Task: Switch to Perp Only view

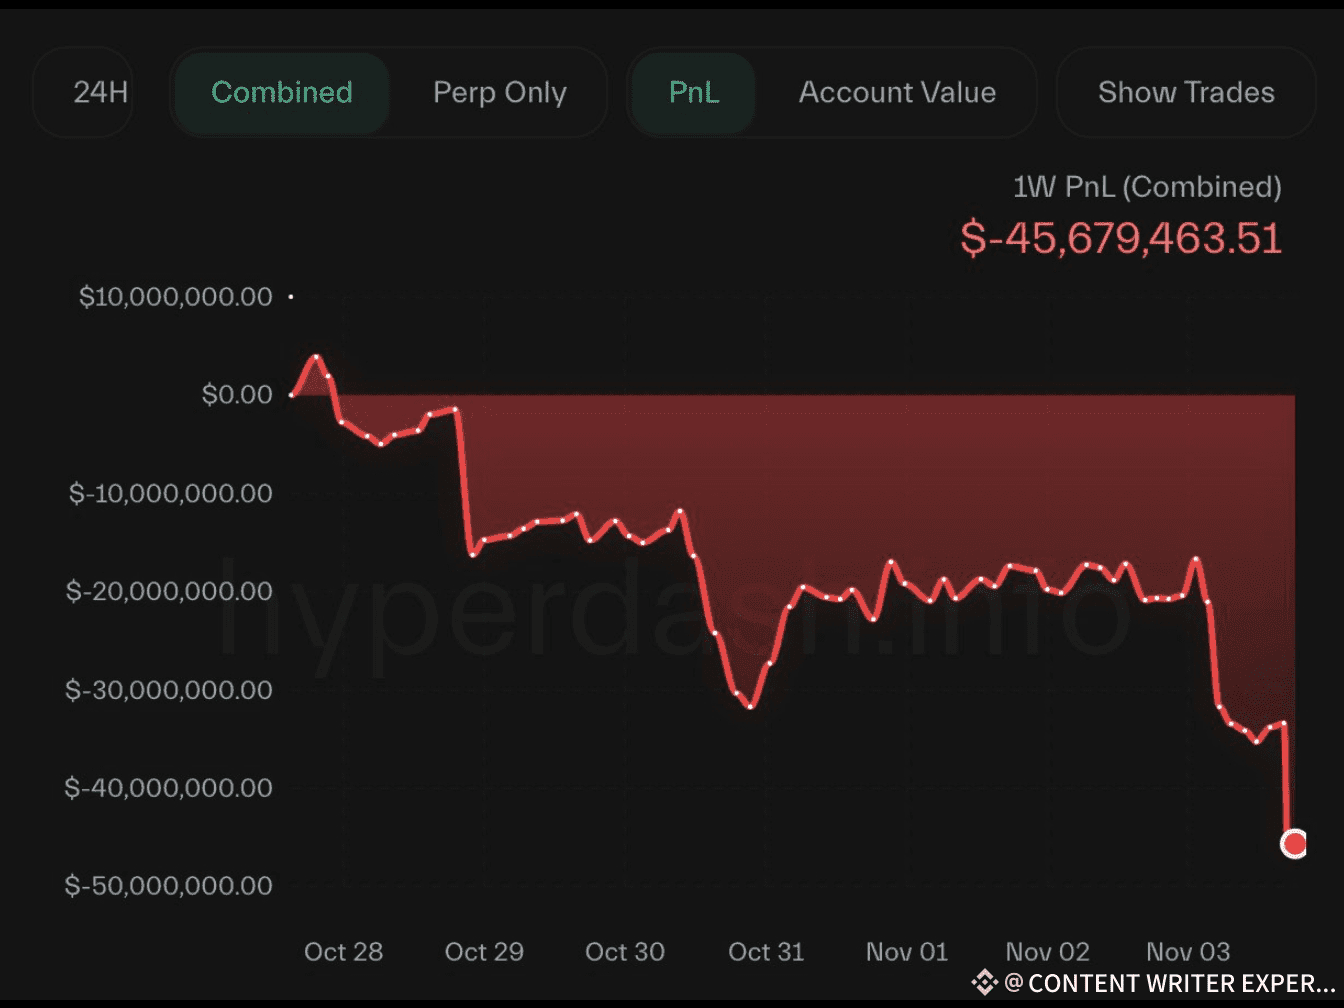Action: pyautogui.click(x=499, y=92)
